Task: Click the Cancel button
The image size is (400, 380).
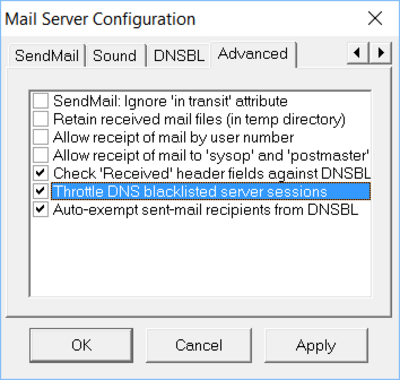Action: tap(199, 345)
